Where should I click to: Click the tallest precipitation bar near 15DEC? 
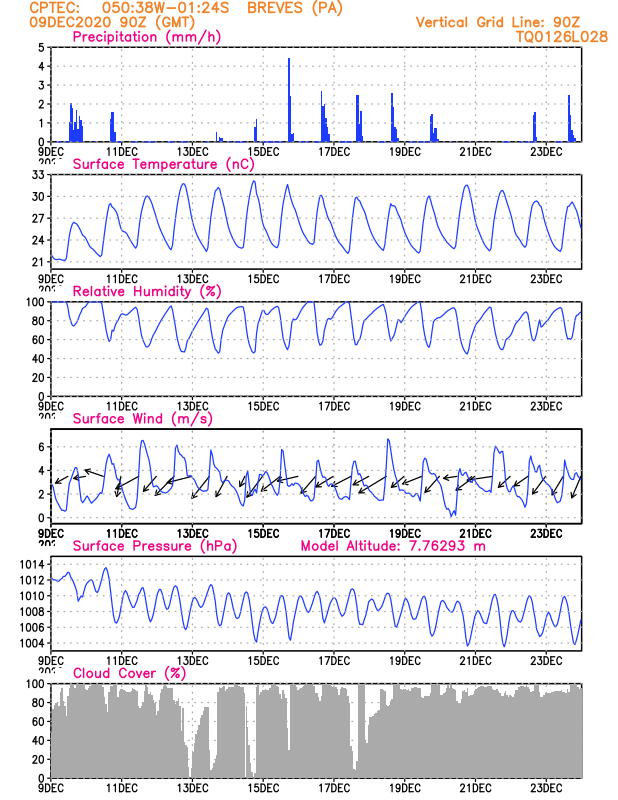(x=289, y=99)
